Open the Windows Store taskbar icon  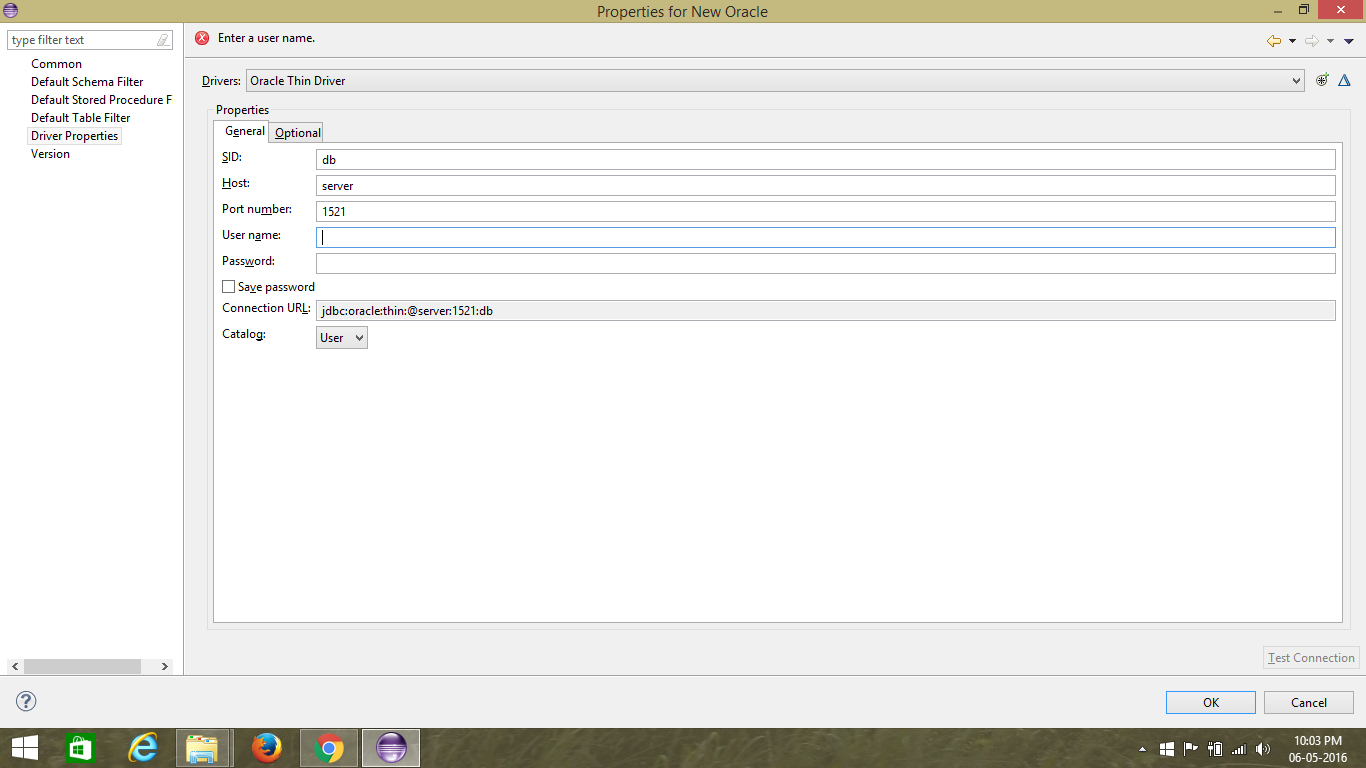click(80, 748)
